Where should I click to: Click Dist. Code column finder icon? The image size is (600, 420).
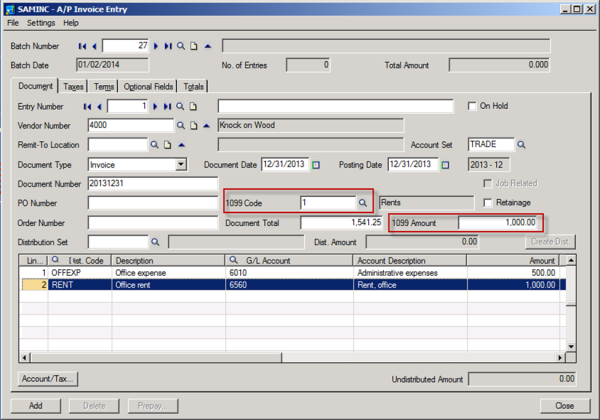[x=55, y=260]
